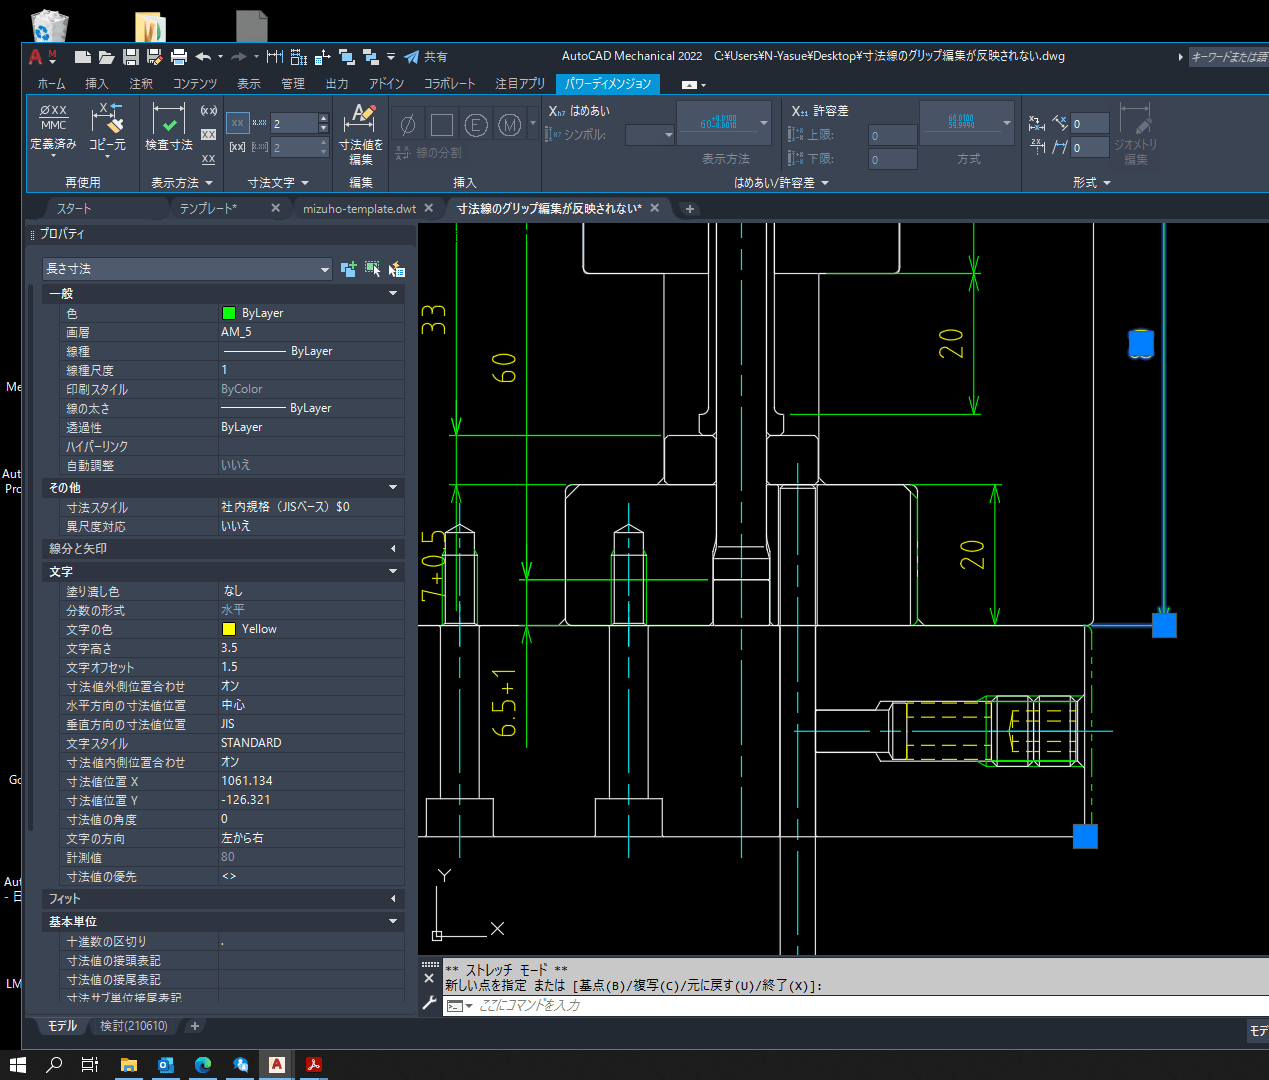The width and height of the screenshot is (1269, 1080).
Task: Click the はめあい fit icon in ribbon
Action: (556, 111)
